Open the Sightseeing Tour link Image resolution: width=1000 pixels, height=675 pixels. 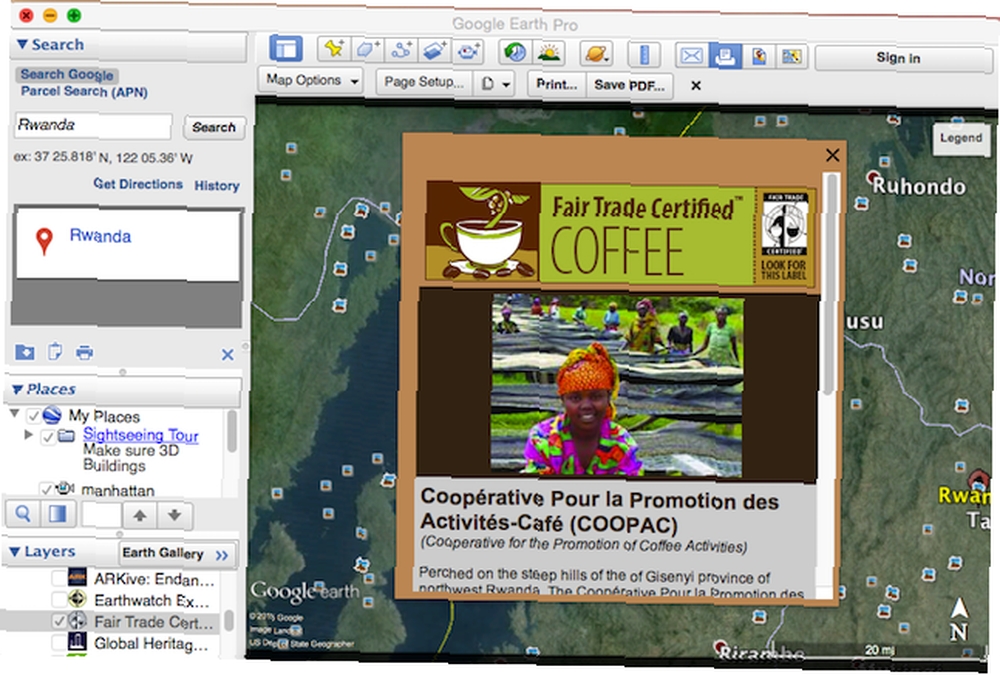140,435
